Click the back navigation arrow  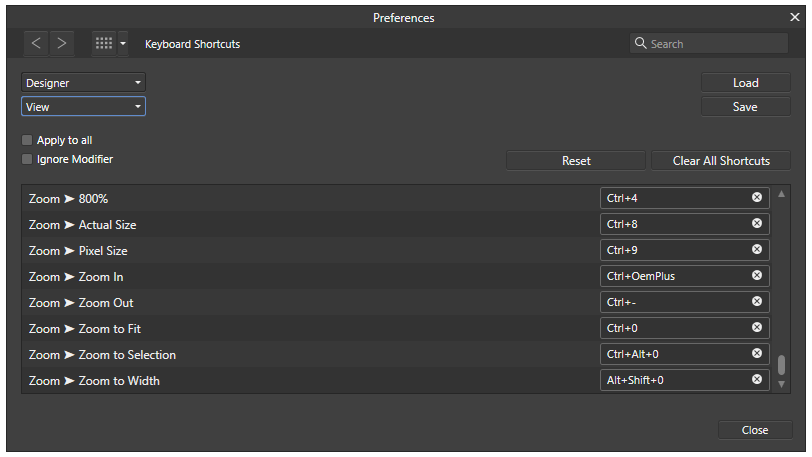tap(36, 44)
